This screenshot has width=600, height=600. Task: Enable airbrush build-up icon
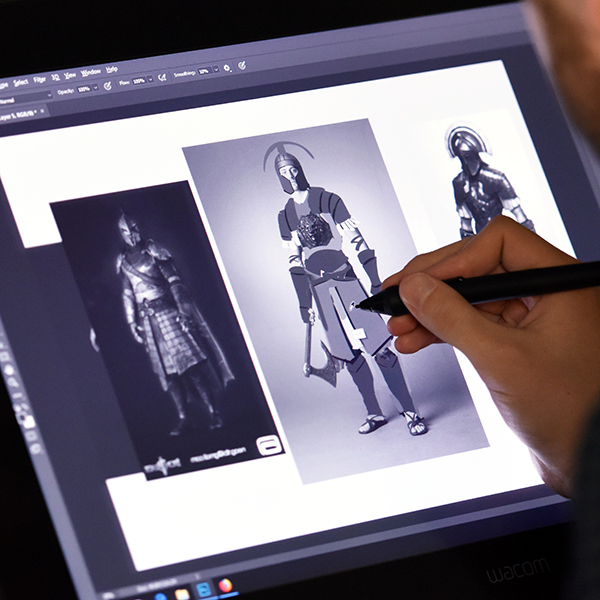[x=162, y=78]
